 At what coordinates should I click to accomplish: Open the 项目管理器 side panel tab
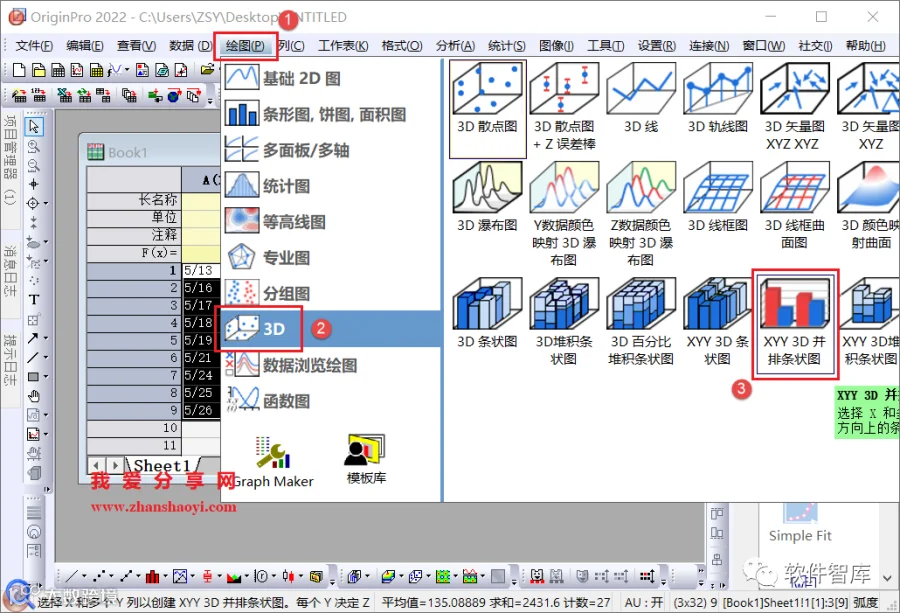(10, 160)
